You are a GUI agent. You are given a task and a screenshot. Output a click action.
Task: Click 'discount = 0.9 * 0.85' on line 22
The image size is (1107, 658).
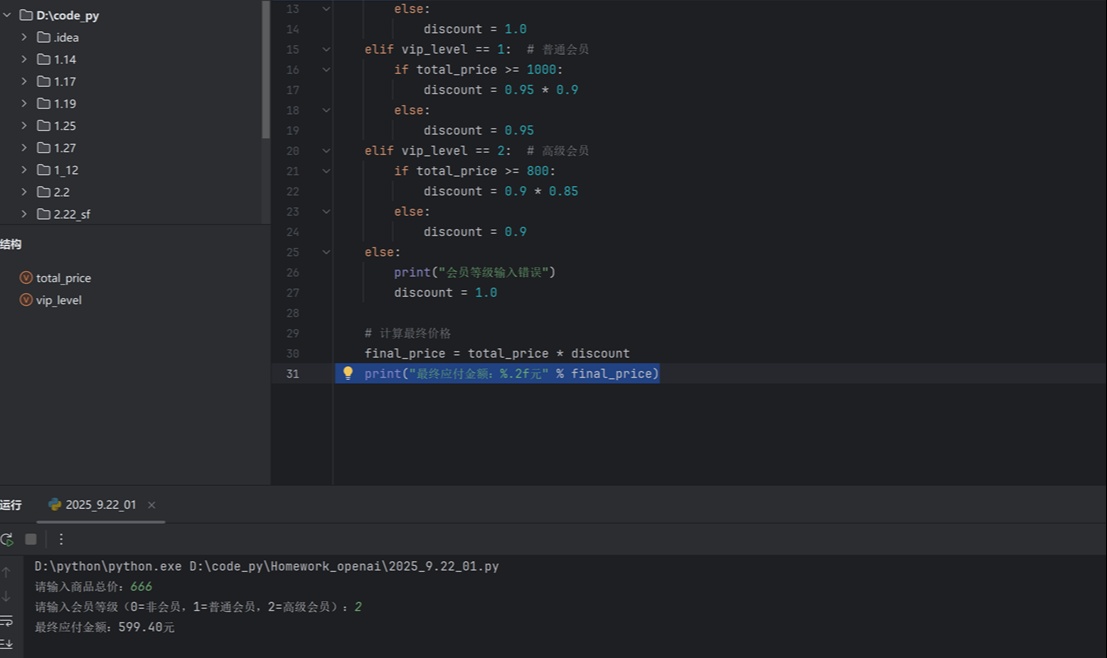pos(501,191)
